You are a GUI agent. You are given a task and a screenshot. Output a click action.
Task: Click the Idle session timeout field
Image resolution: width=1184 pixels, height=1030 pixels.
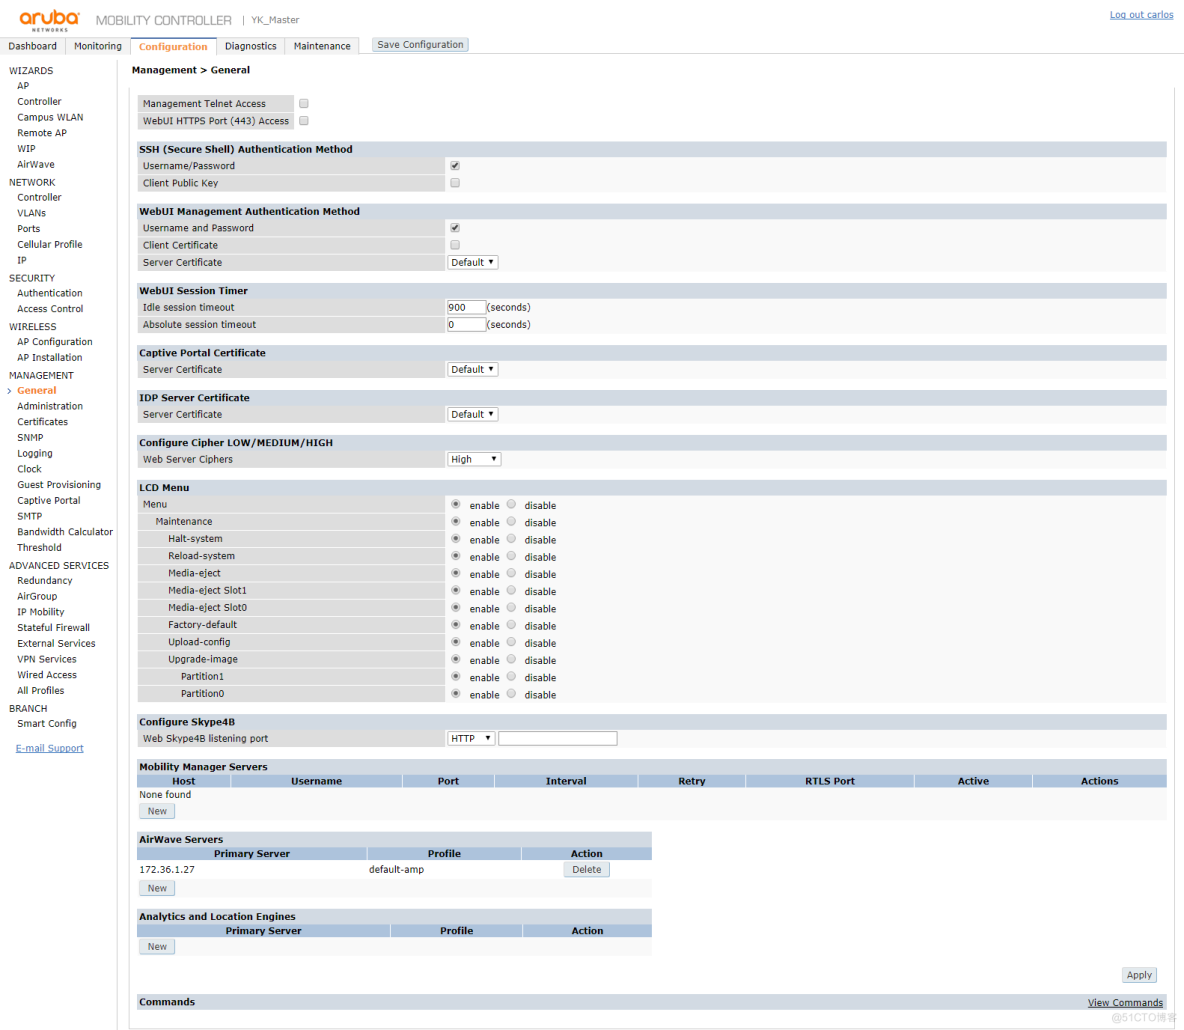[x=466, y=307]
